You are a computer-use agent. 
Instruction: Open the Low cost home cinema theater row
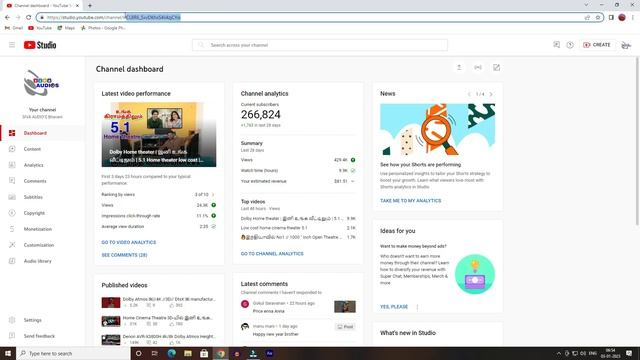point(298,228)
